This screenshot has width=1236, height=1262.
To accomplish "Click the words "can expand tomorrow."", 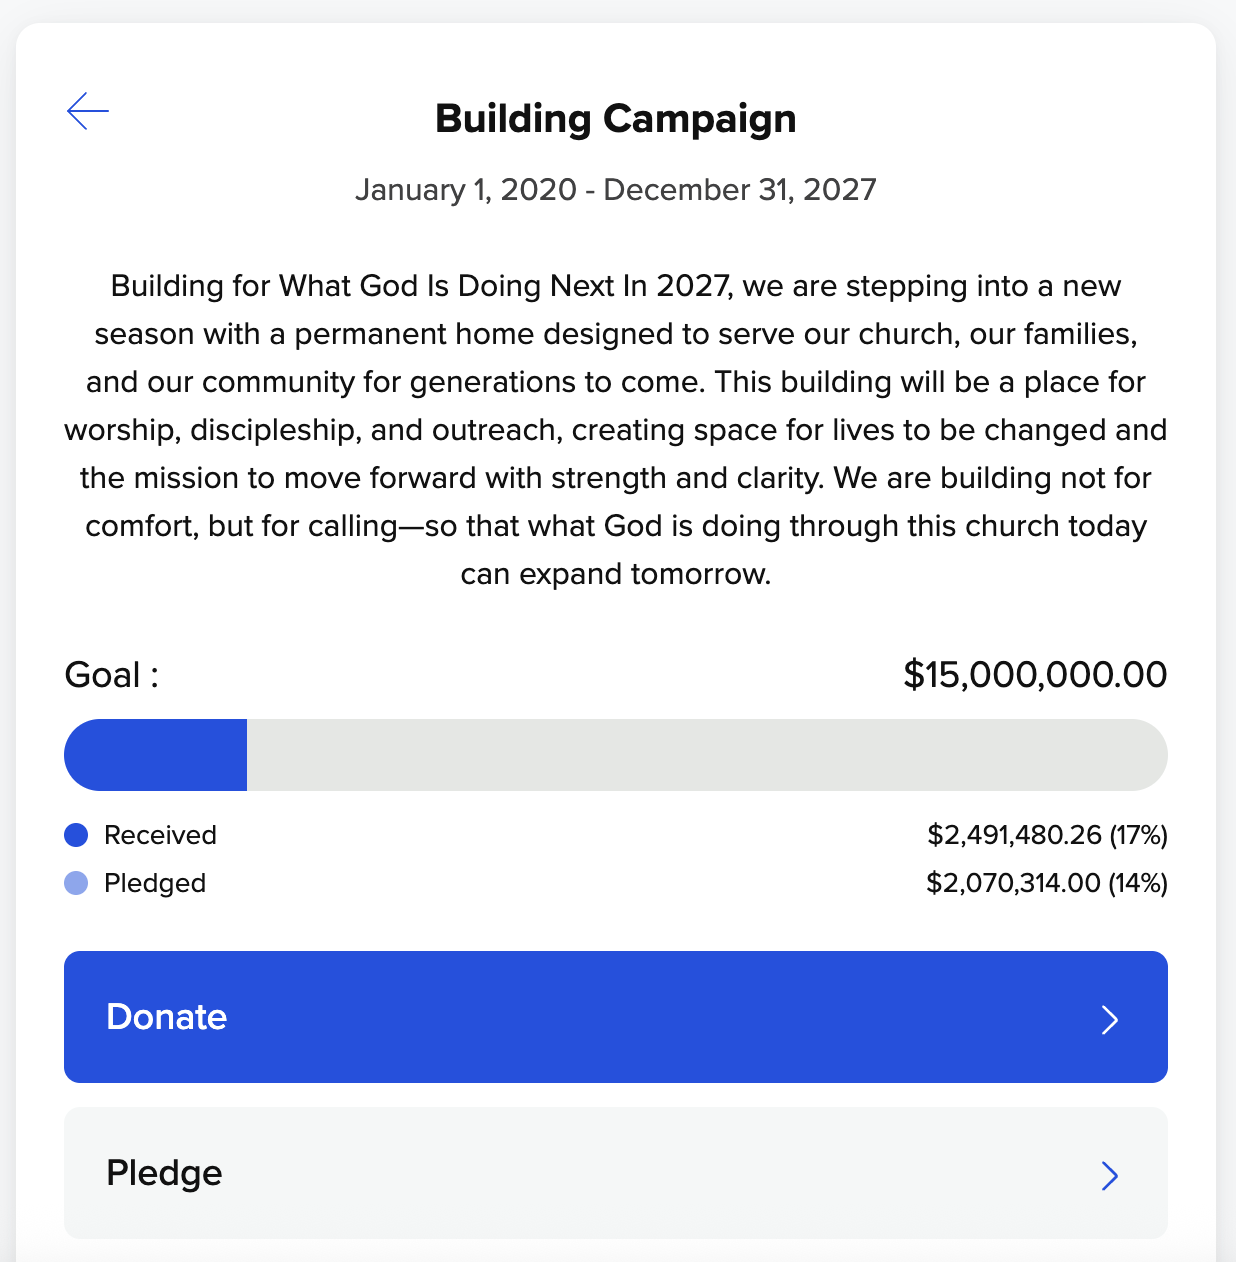I will click(x=616, y=574).
